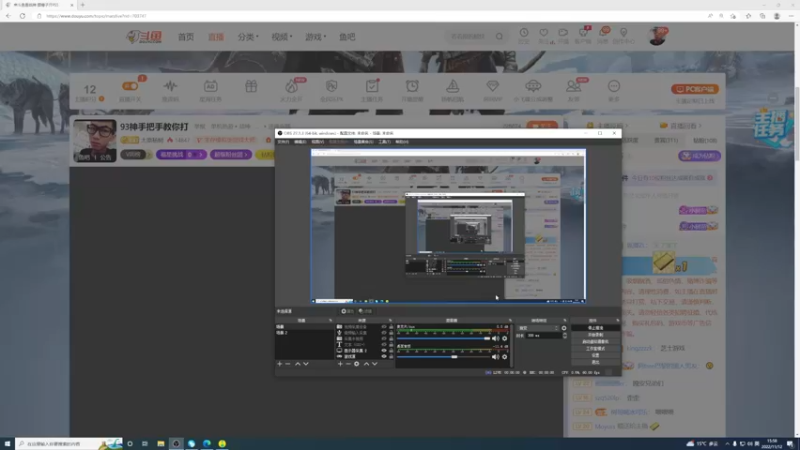Open the diamond VIP icon in Douyu toolbar

point(492,86)
